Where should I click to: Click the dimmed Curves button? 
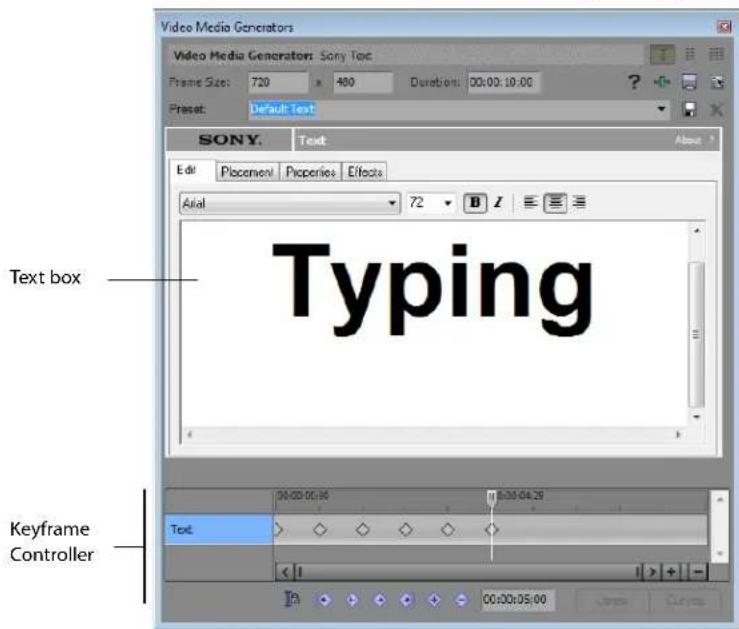pyautogui.click(x=685, y=601)
